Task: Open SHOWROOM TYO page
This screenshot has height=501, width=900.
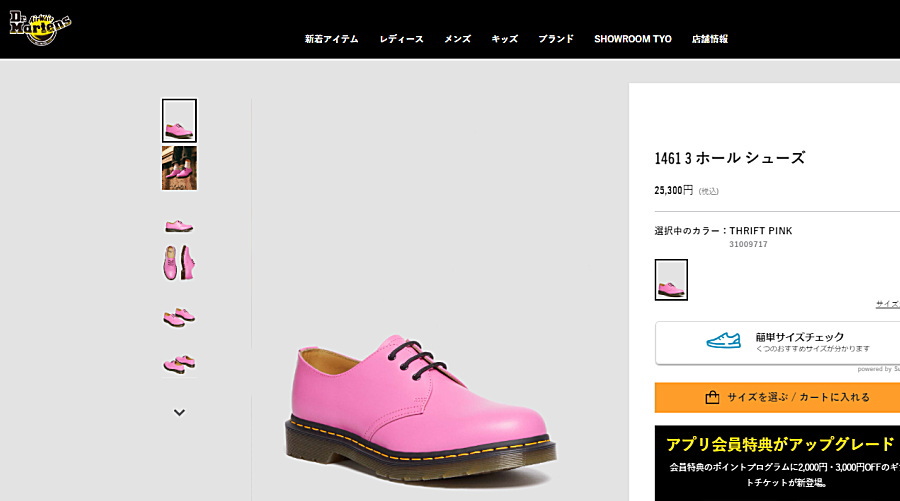Action: click(632, 39)
